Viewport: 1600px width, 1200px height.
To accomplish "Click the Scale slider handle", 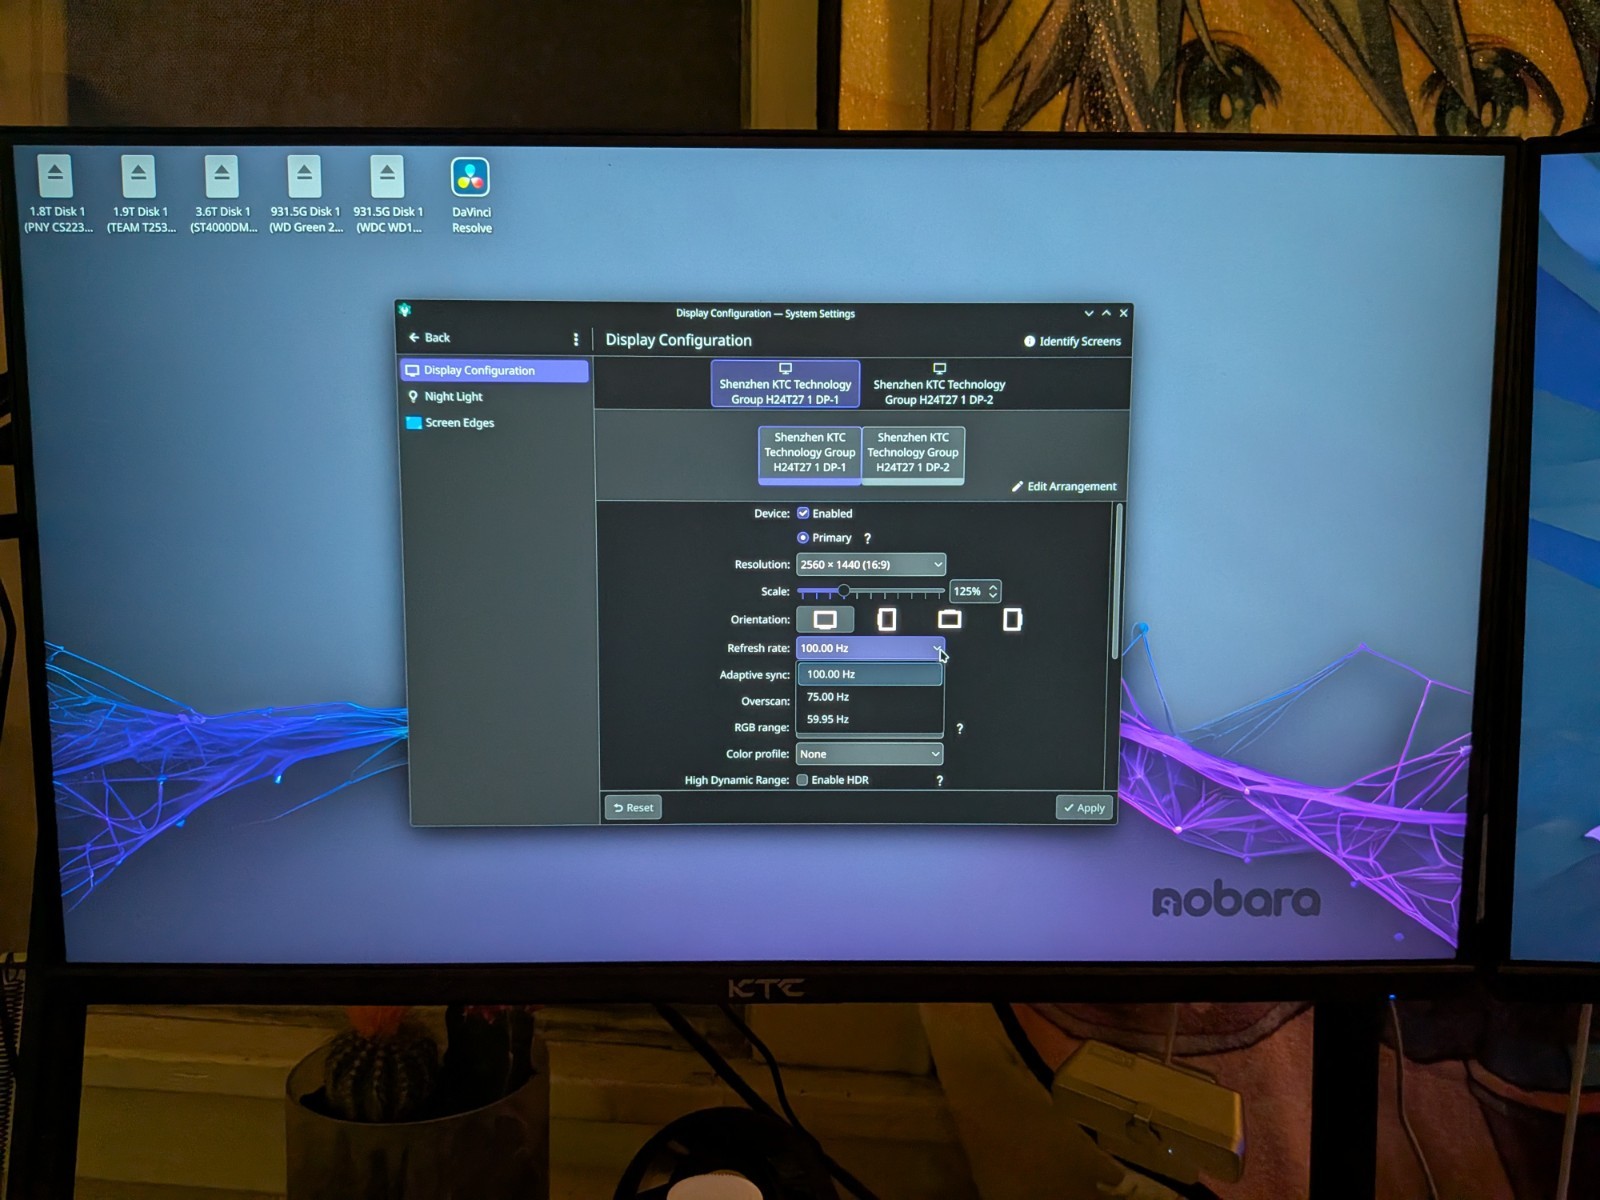I will click(843, 591).
